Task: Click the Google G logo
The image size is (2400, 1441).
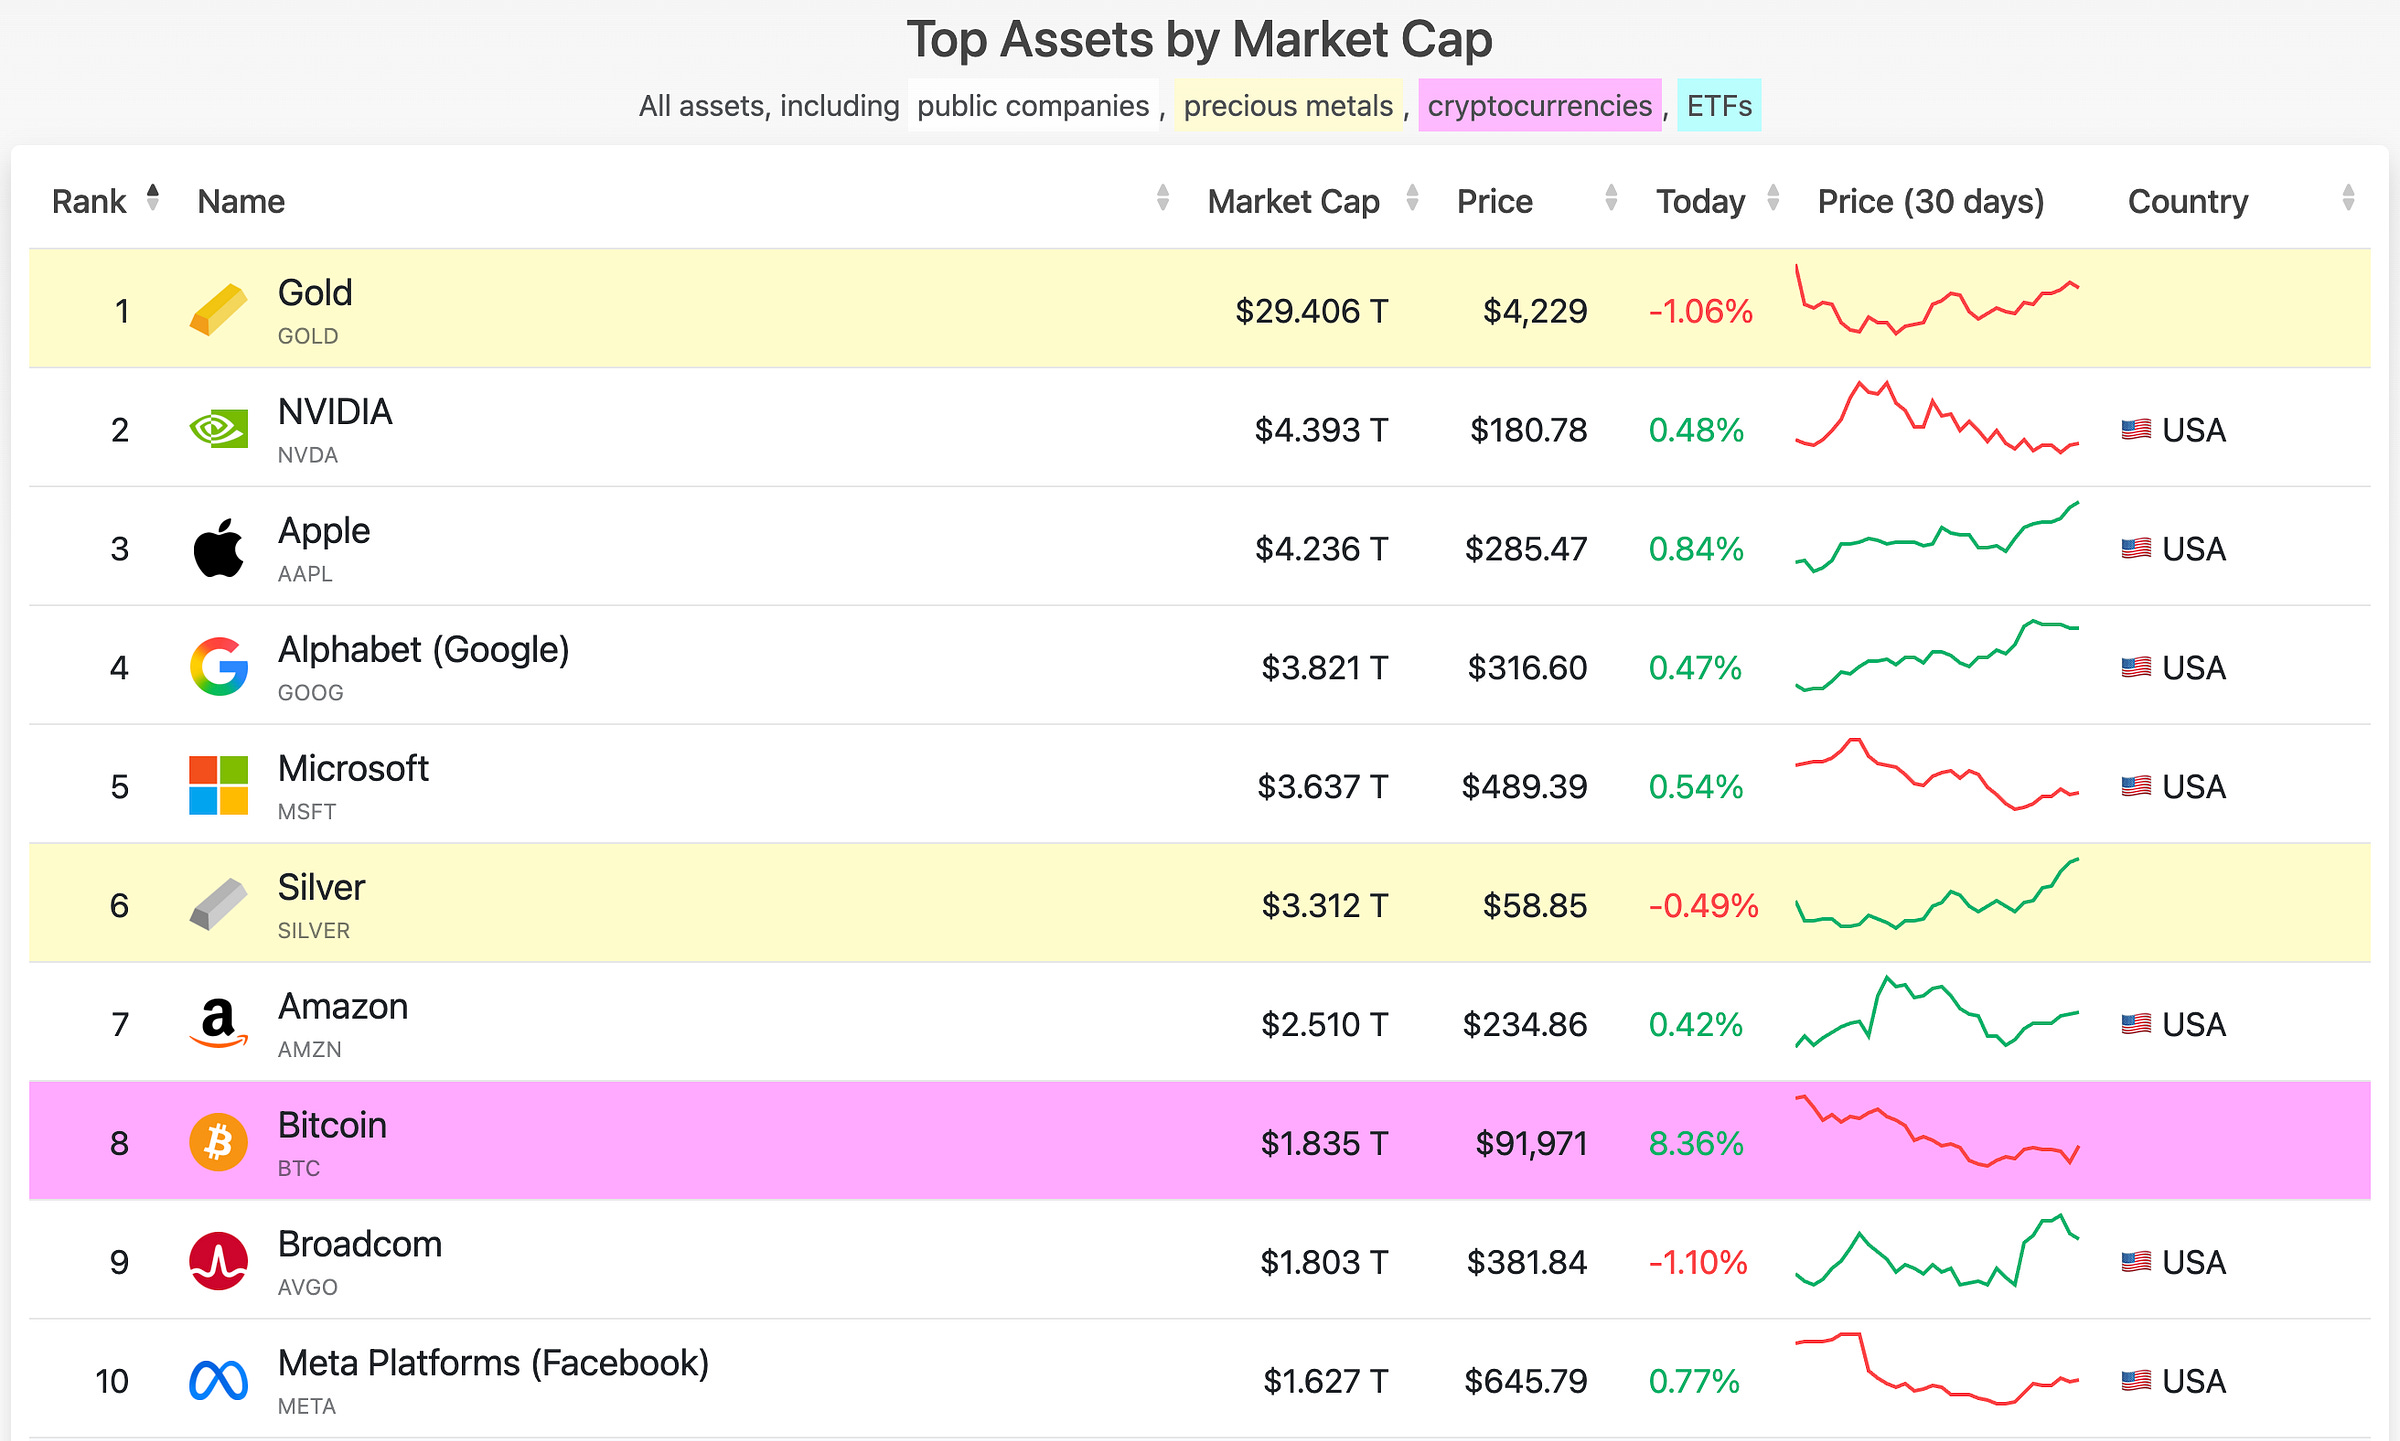Action: pyautogui.click(x=218, y=667)
